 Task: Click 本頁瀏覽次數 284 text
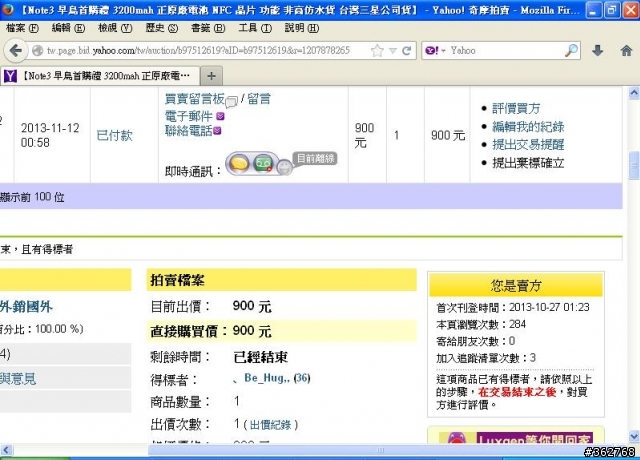[x=481, y=324]
